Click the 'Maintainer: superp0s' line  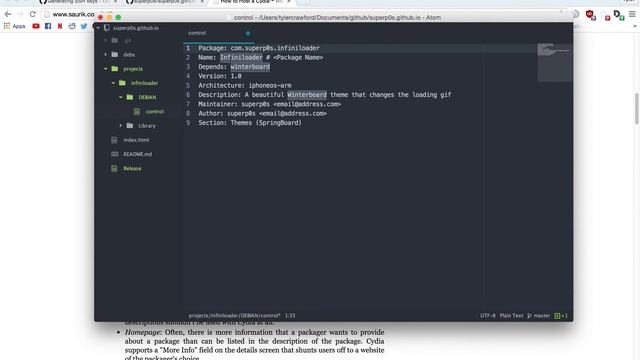tap(269, 104)
